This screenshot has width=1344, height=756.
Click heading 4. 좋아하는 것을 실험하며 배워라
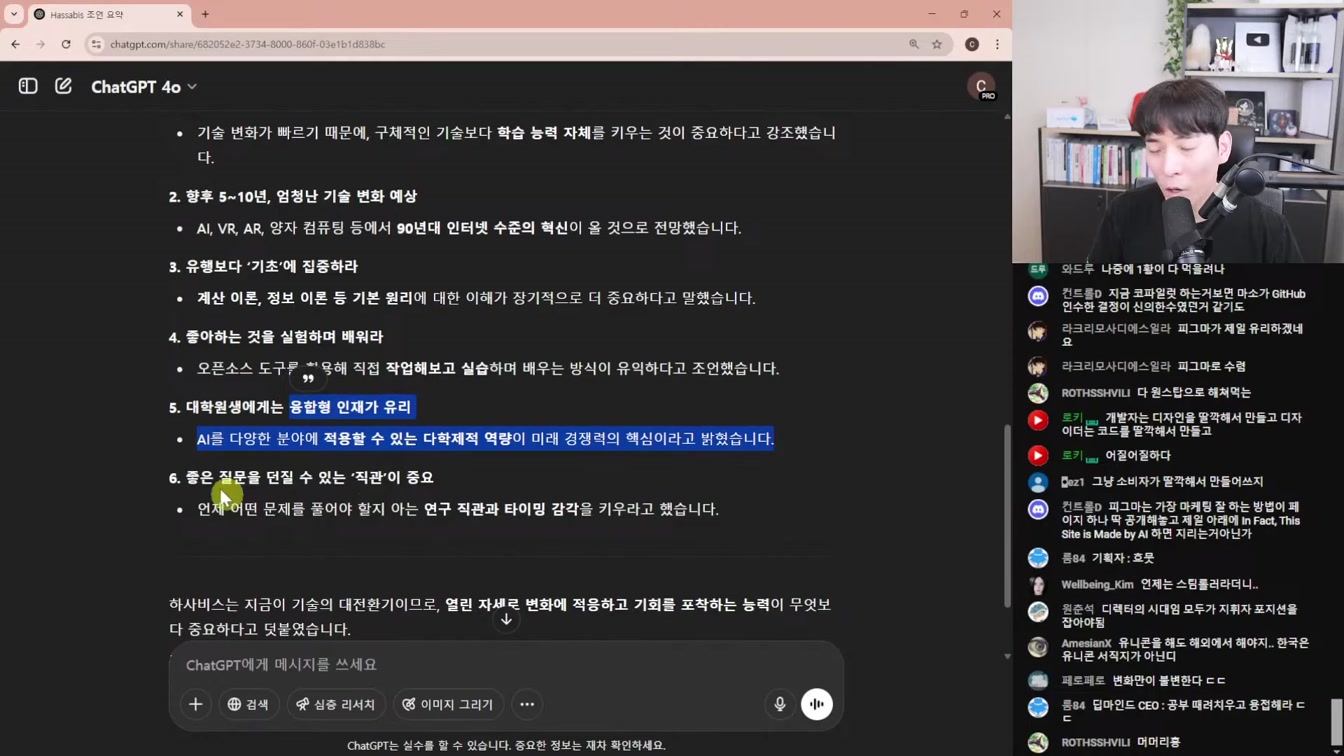(276, 337)
